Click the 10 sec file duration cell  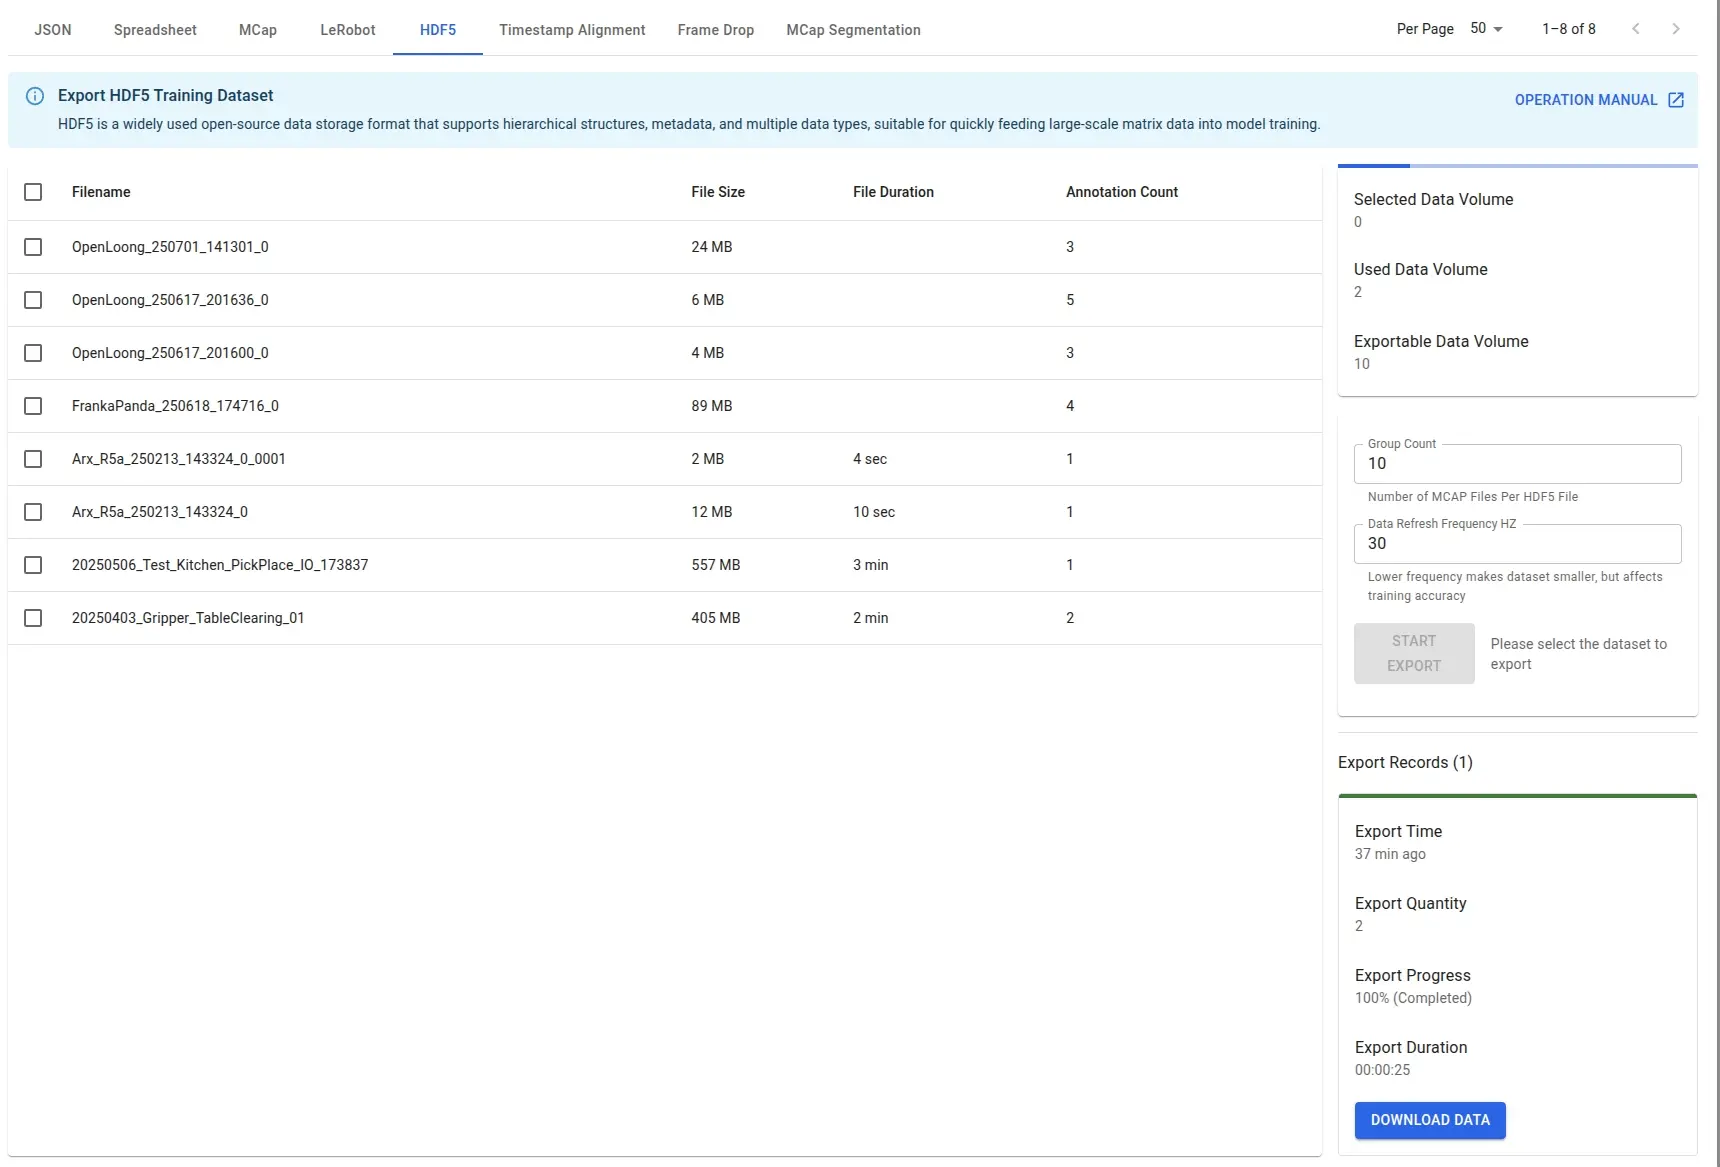(x=874, y=512)
